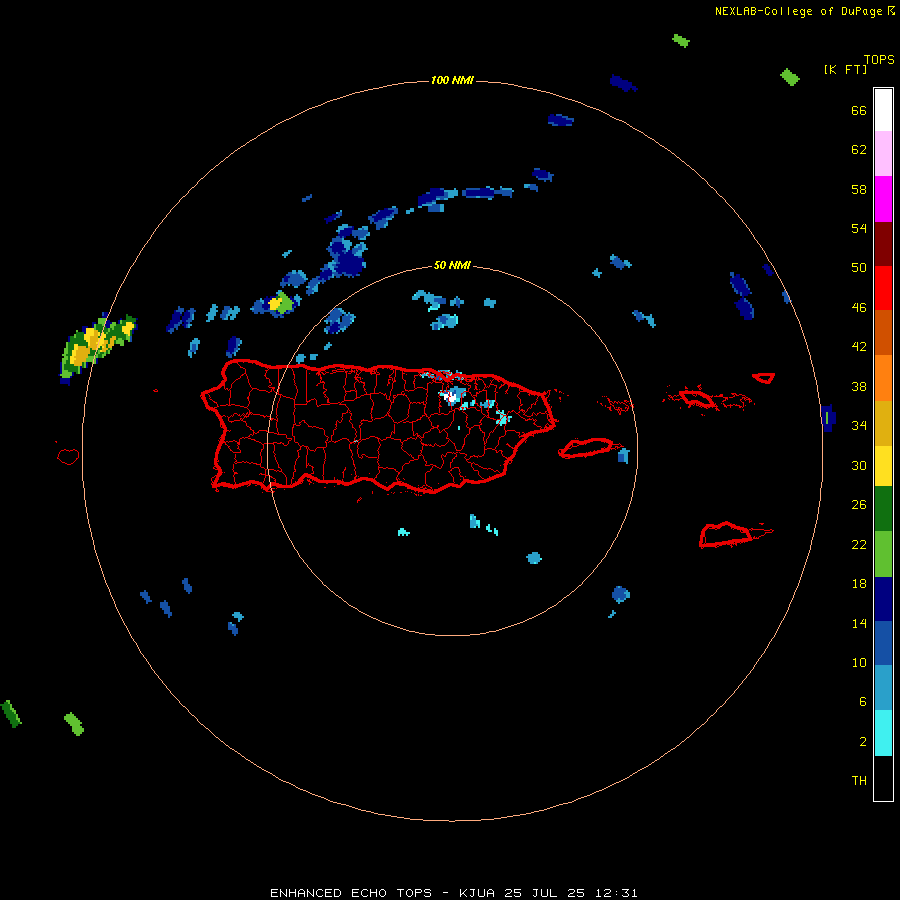Screen dimensions: 900x900
Task: Click the K FT units label
Action: tap(845, 69)
